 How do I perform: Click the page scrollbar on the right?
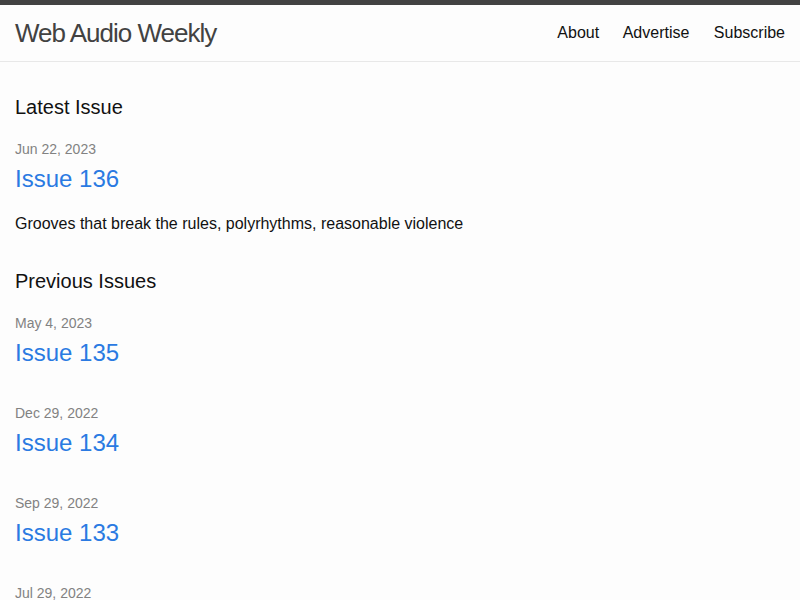[793, 300]
